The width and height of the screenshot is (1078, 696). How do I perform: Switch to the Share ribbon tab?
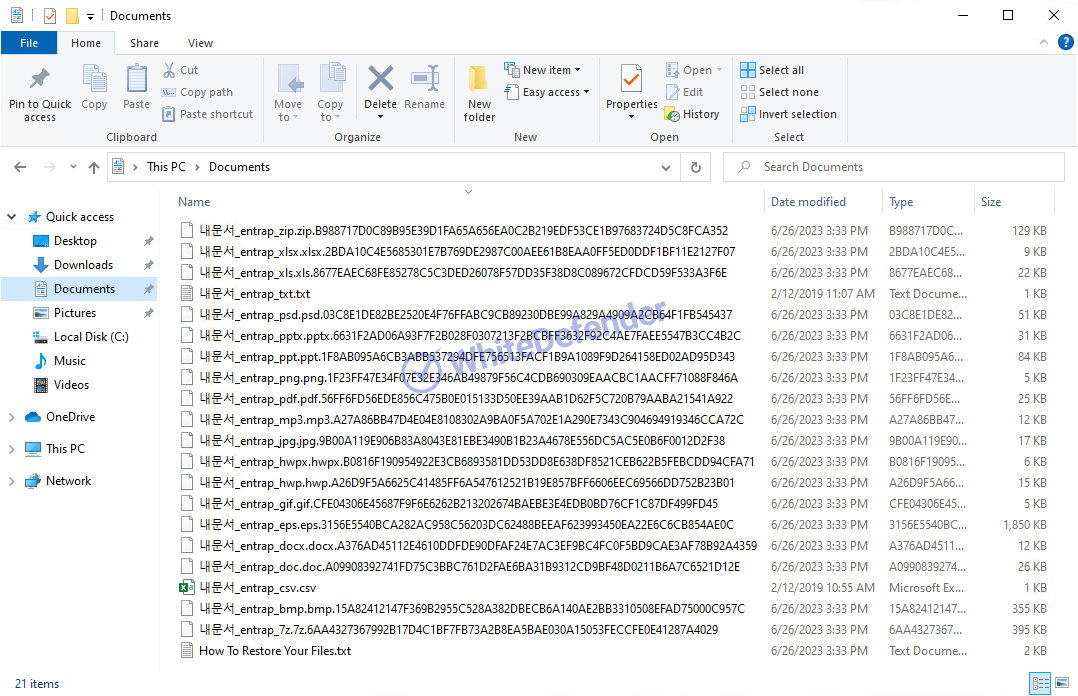pyautogui.click(x=144, y=43)
